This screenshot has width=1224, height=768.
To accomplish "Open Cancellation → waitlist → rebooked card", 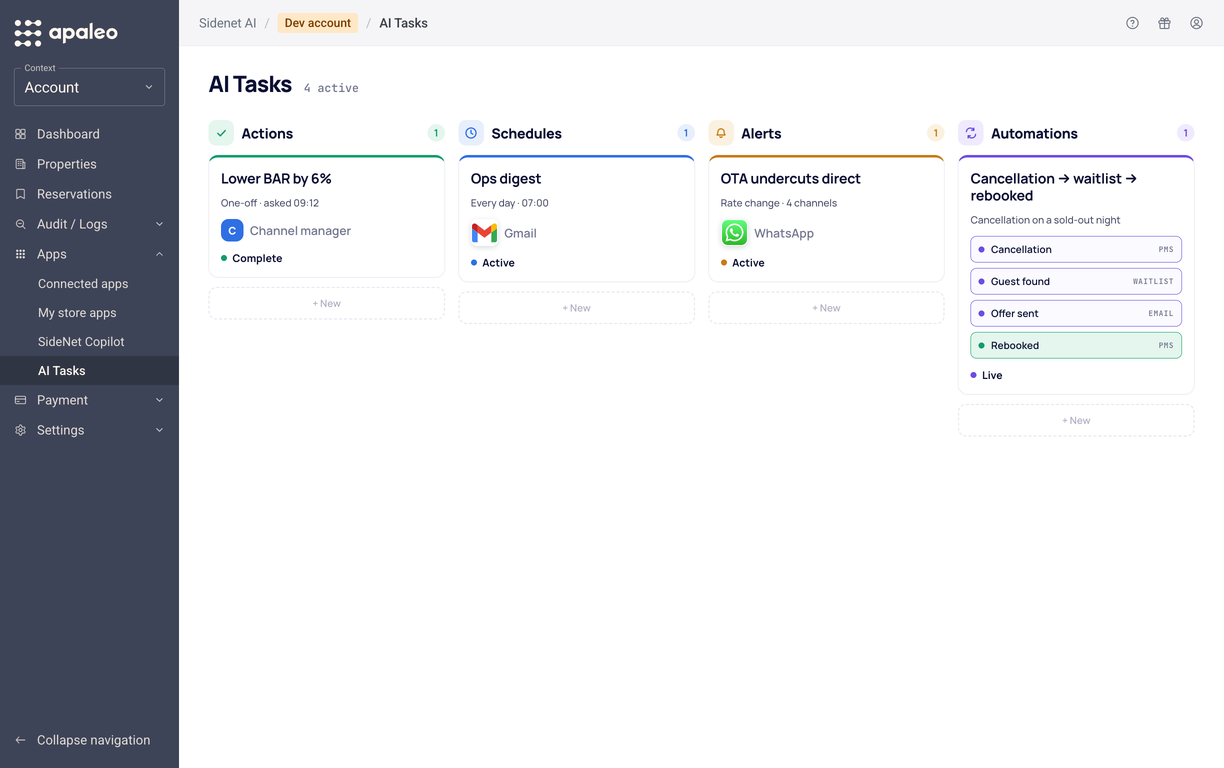I will point(1076,274).
